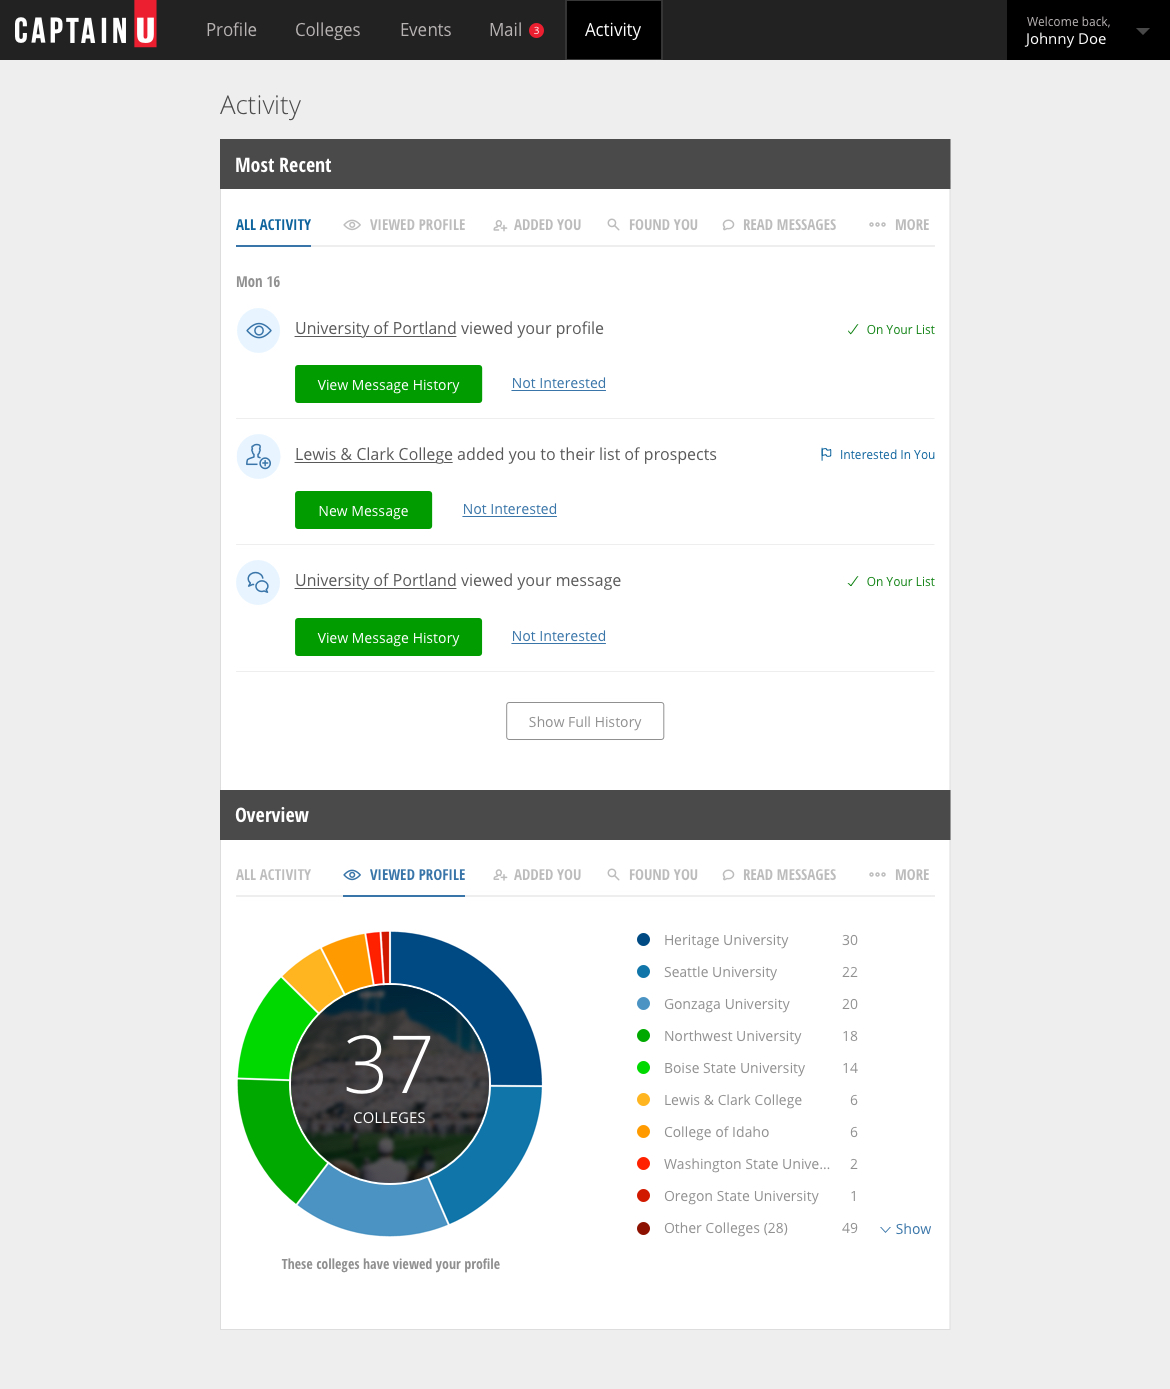Click the Mail notification badge

537,30
